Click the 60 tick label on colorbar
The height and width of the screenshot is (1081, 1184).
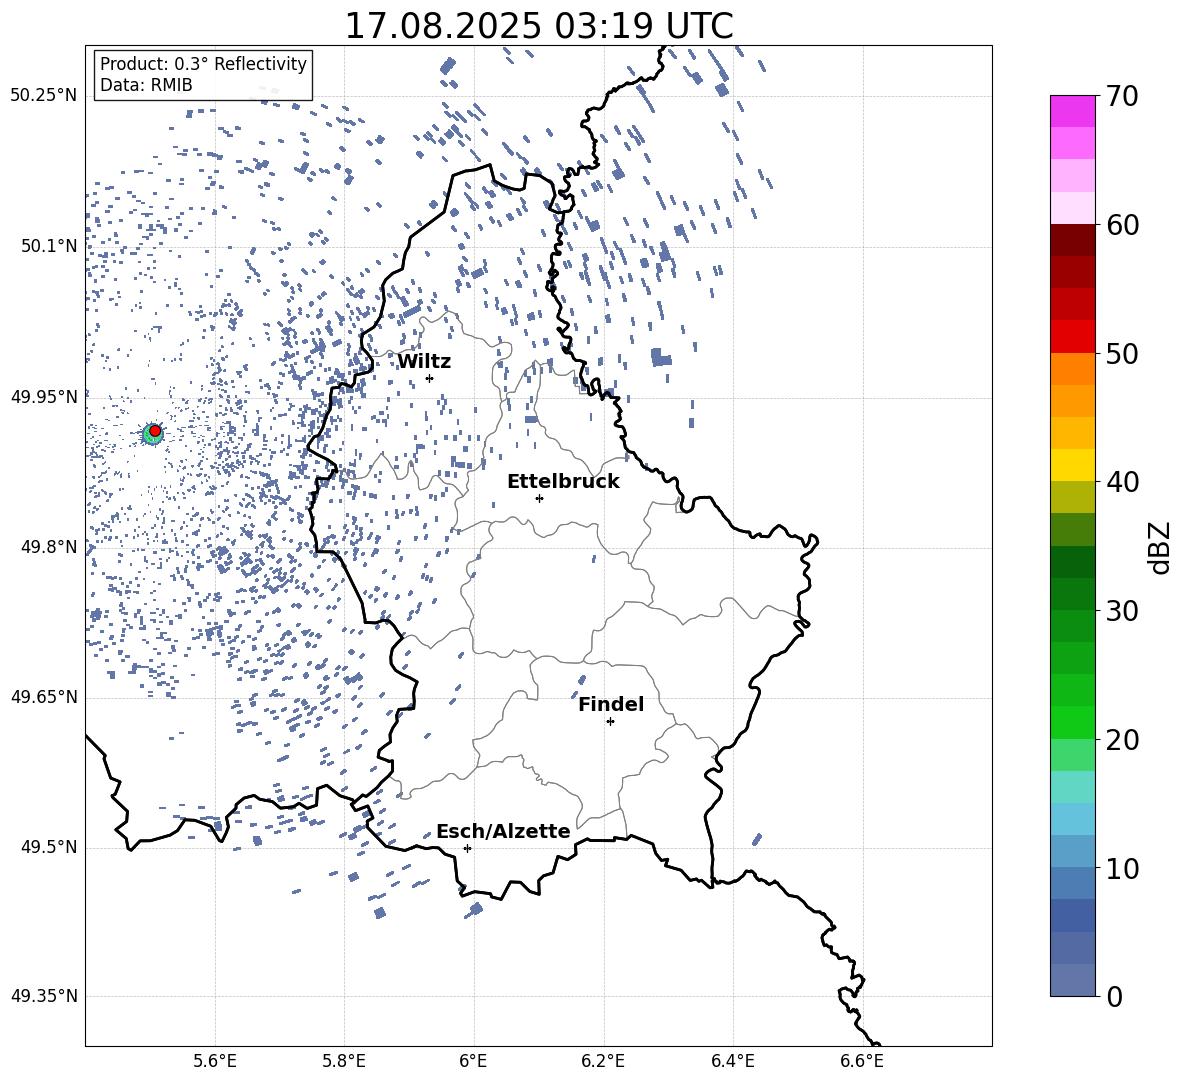(x=1122, y=225)
